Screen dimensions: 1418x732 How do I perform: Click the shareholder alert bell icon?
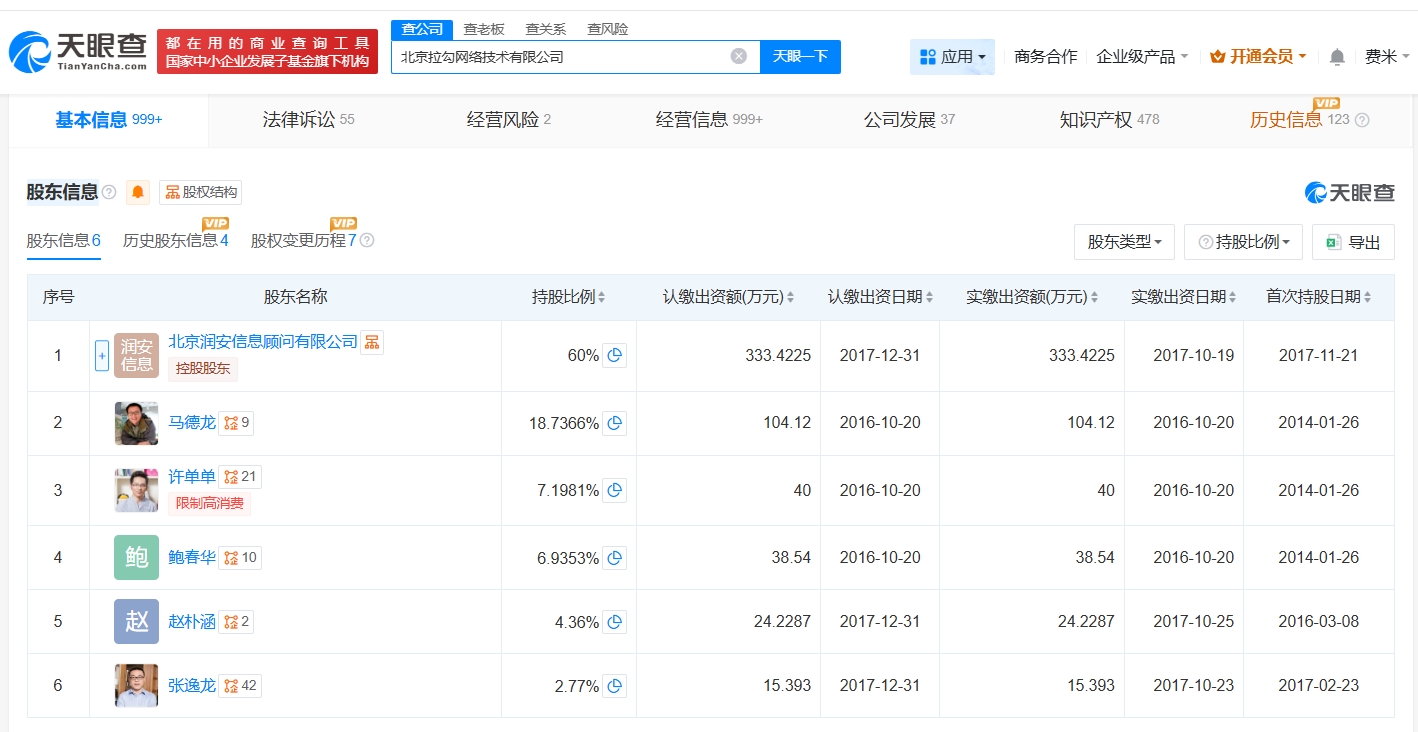138,192
